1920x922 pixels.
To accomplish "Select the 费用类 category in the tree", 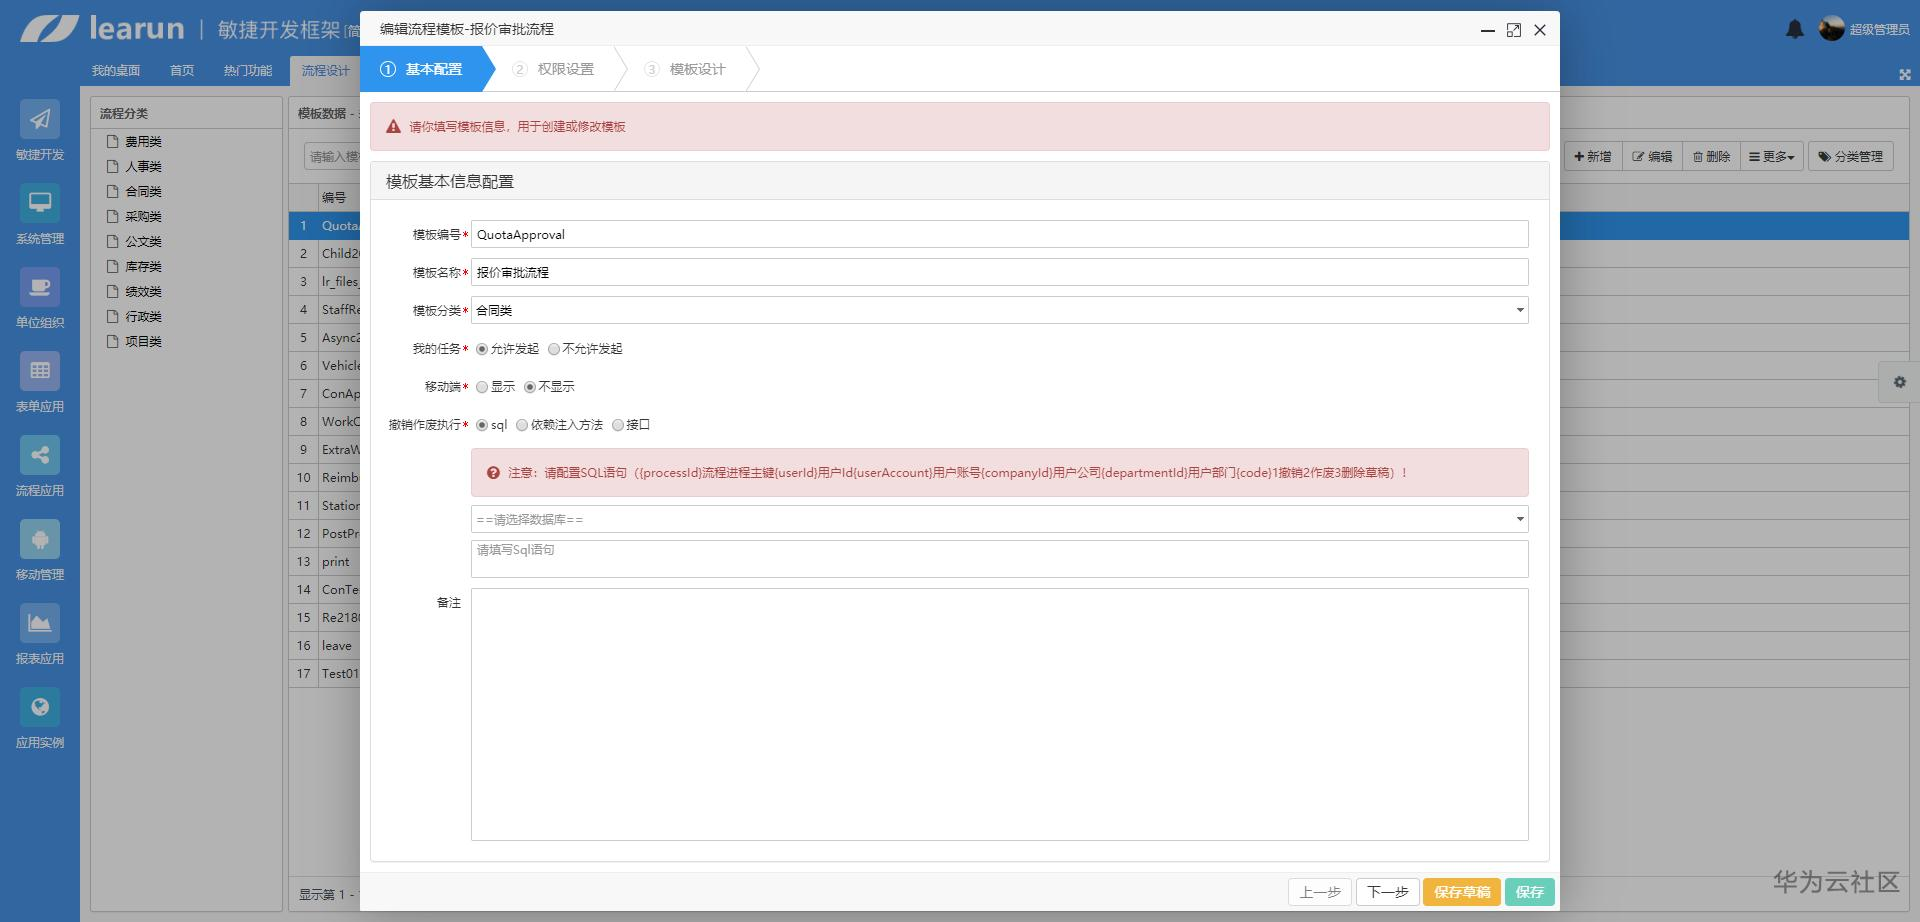I will coord(143,142).
